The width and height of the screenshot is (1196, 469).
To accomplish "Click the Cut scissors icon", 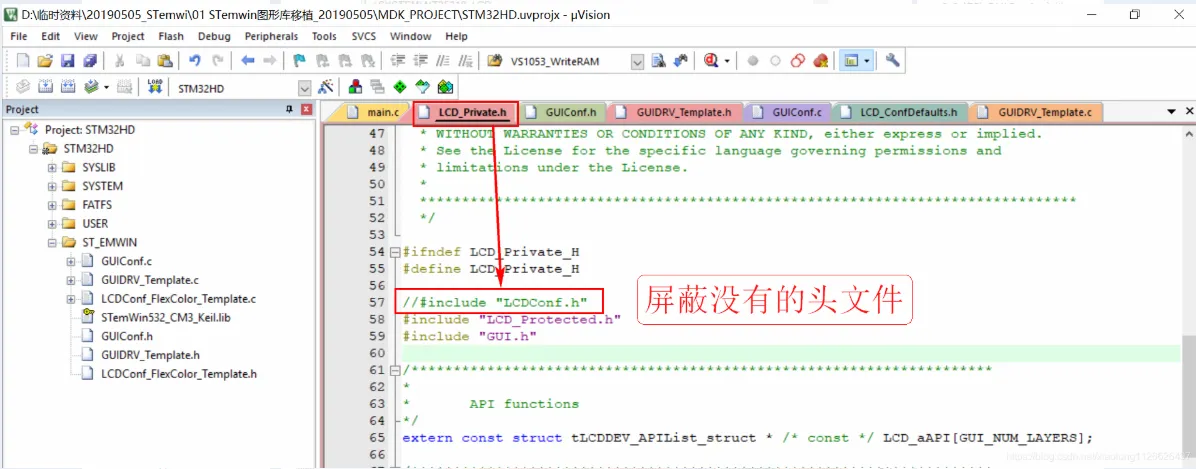I will pyautogui.click(x=120, y=60).
